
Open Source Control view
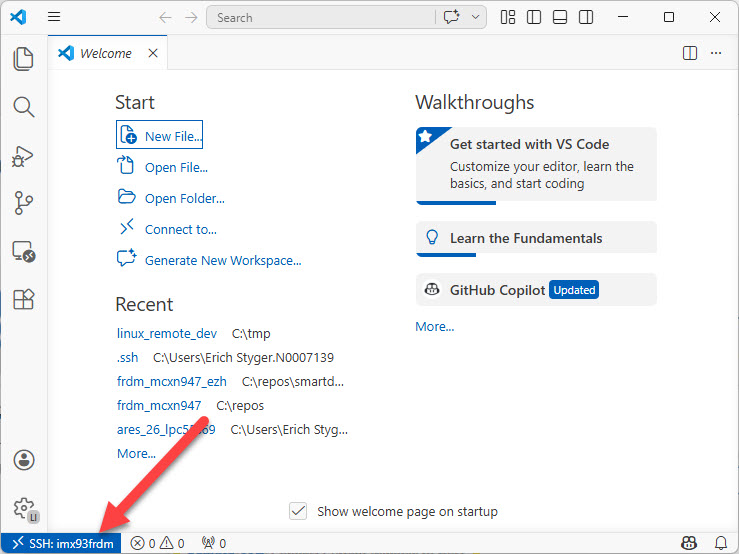pos(24,203)
